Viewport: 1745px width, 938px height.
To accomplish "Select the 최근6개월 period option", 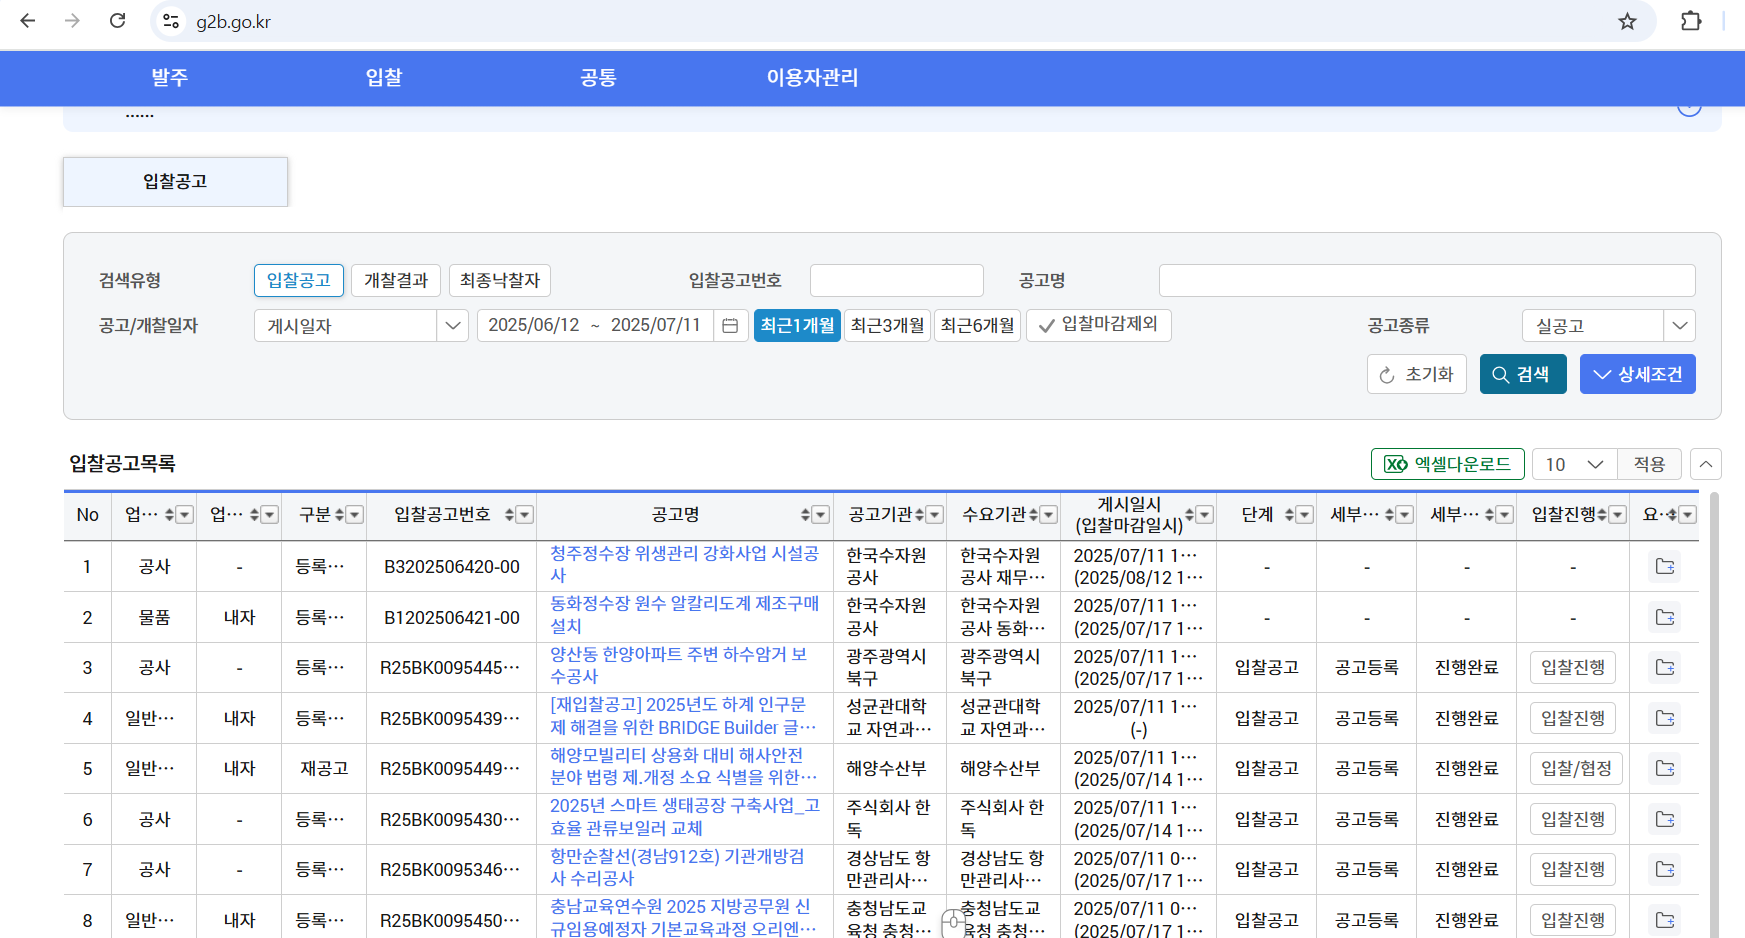I will pyautogui.click(x=977, y=326).
